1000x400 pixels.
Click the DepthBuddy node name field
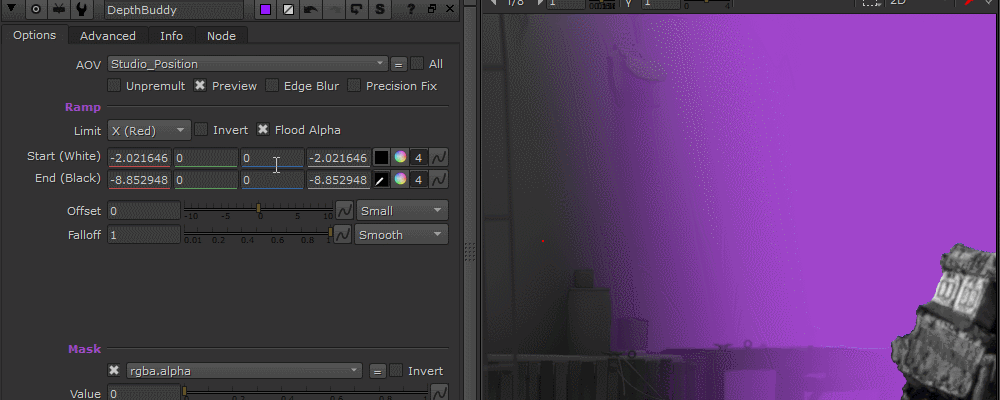(x=173, y=10)
